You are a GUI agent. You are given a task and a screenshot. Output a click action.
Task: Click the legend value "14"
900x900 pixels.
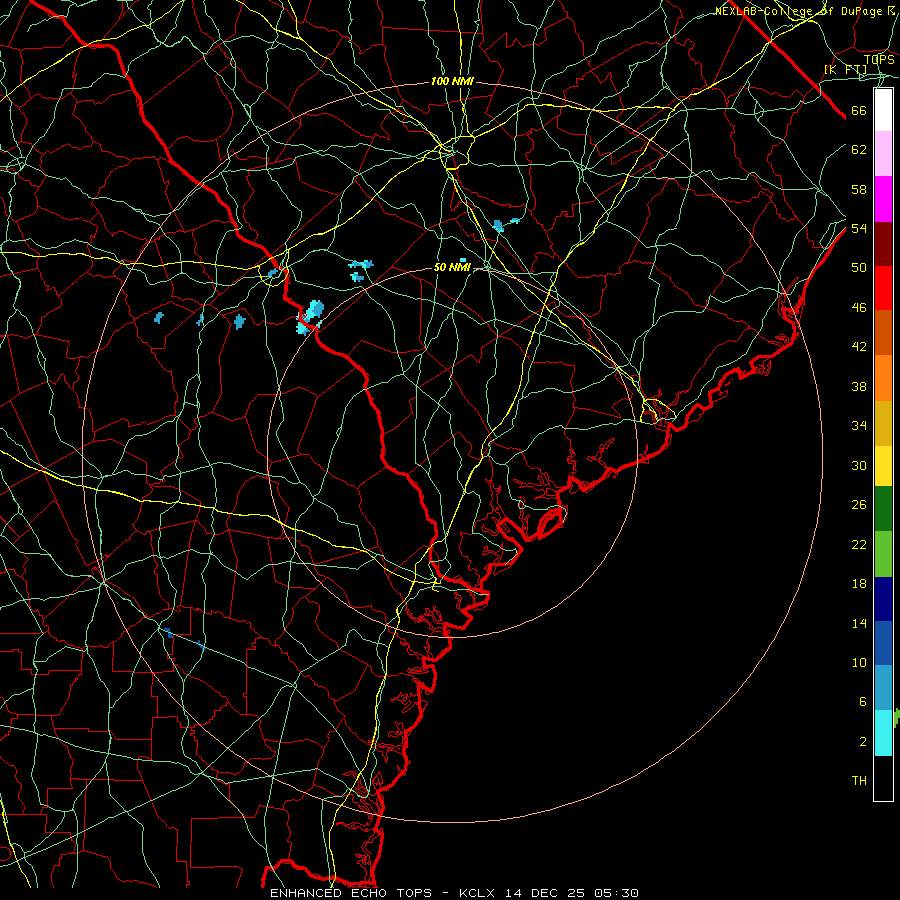(x=859, y=623)
